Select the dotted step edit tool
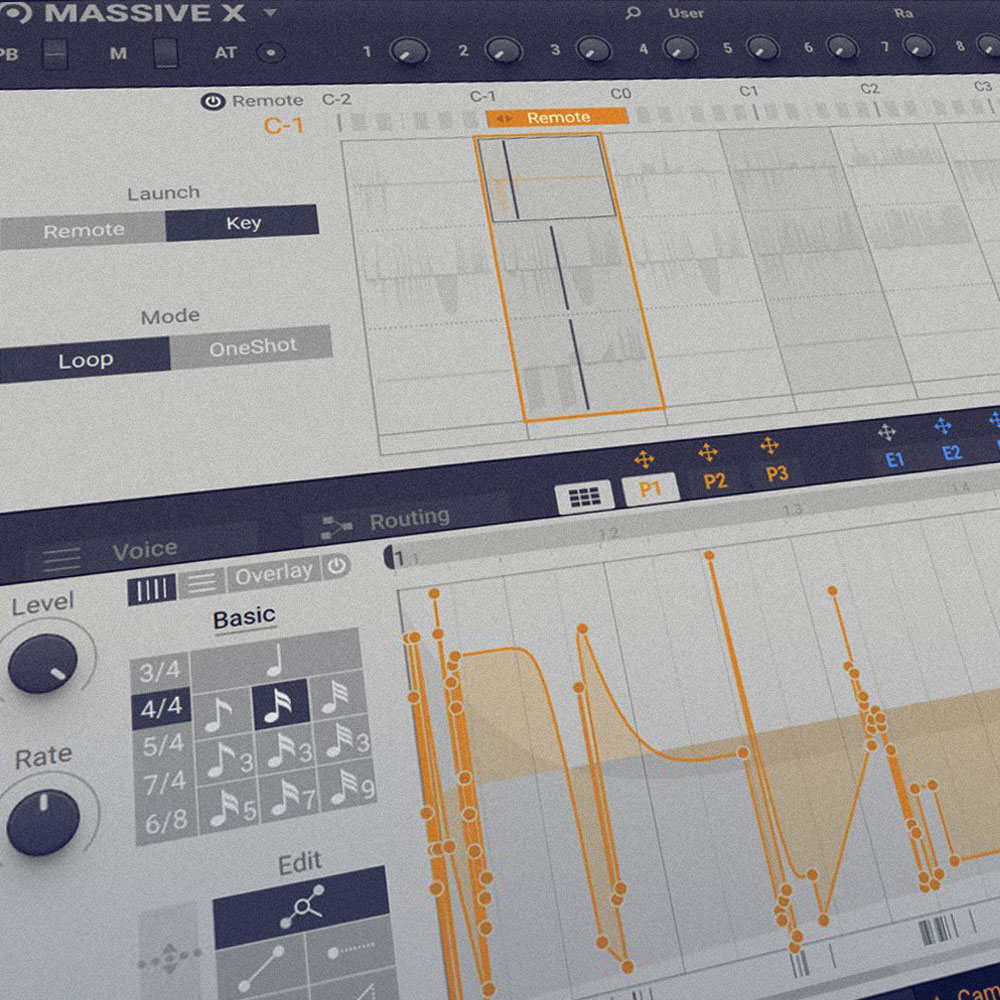Screen dimensions: 1000x1000 (x=351, y=952)
